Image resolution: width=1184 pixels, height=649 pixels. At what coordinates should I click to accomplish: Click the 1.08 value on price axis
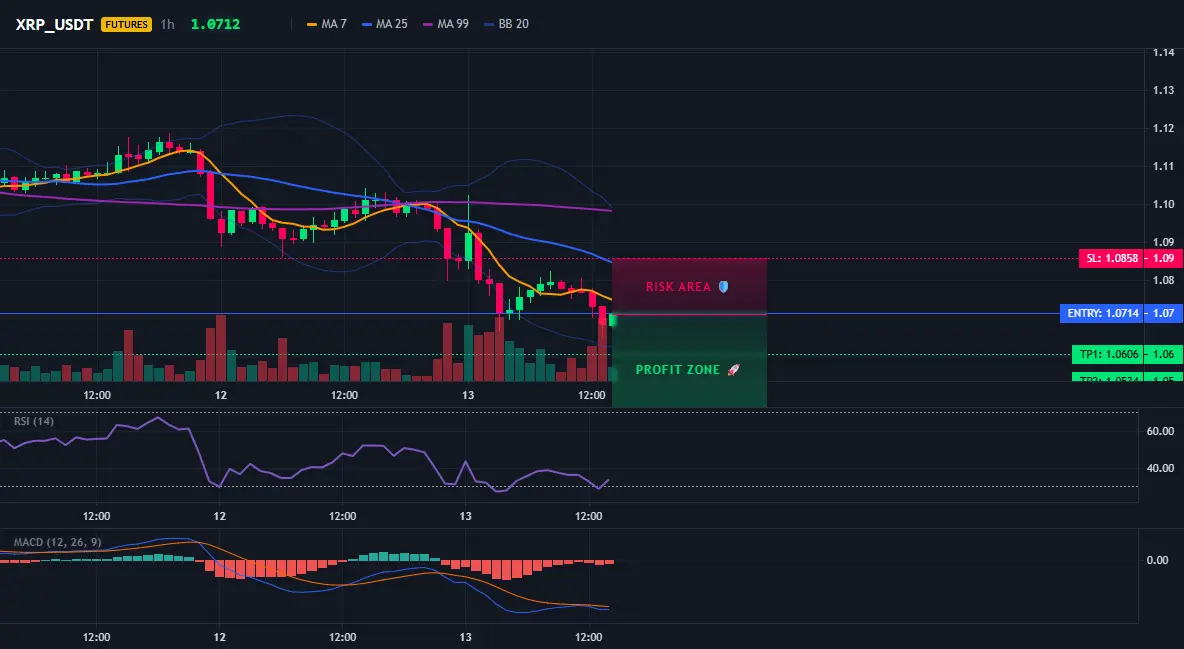tap(1163, 280)
